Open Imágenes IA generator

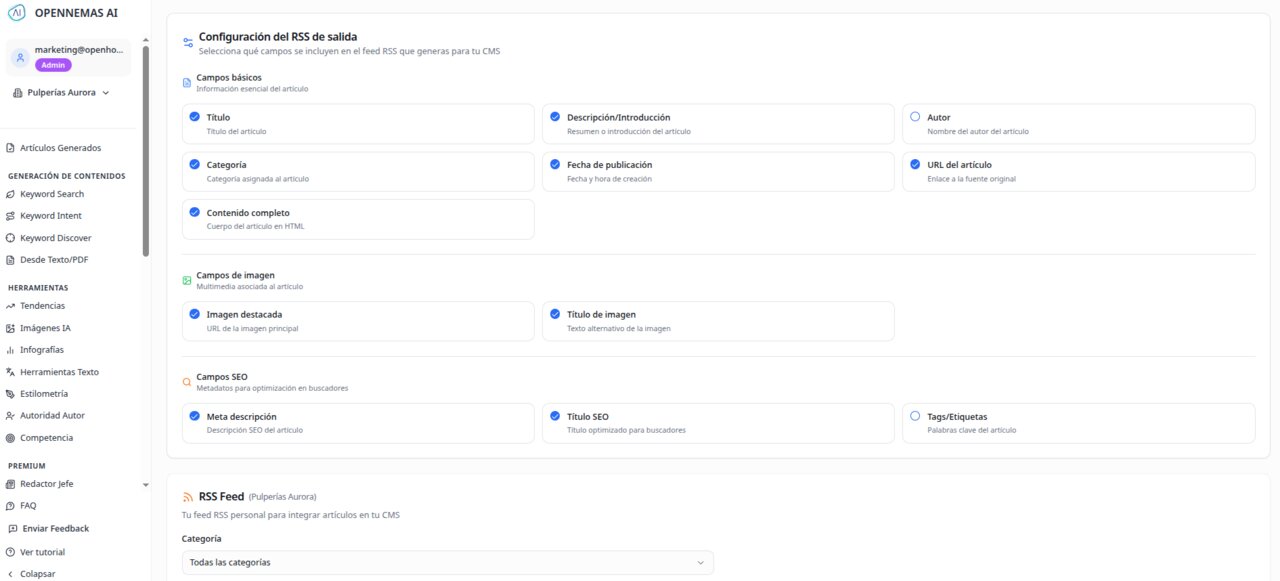click(45, 327)
